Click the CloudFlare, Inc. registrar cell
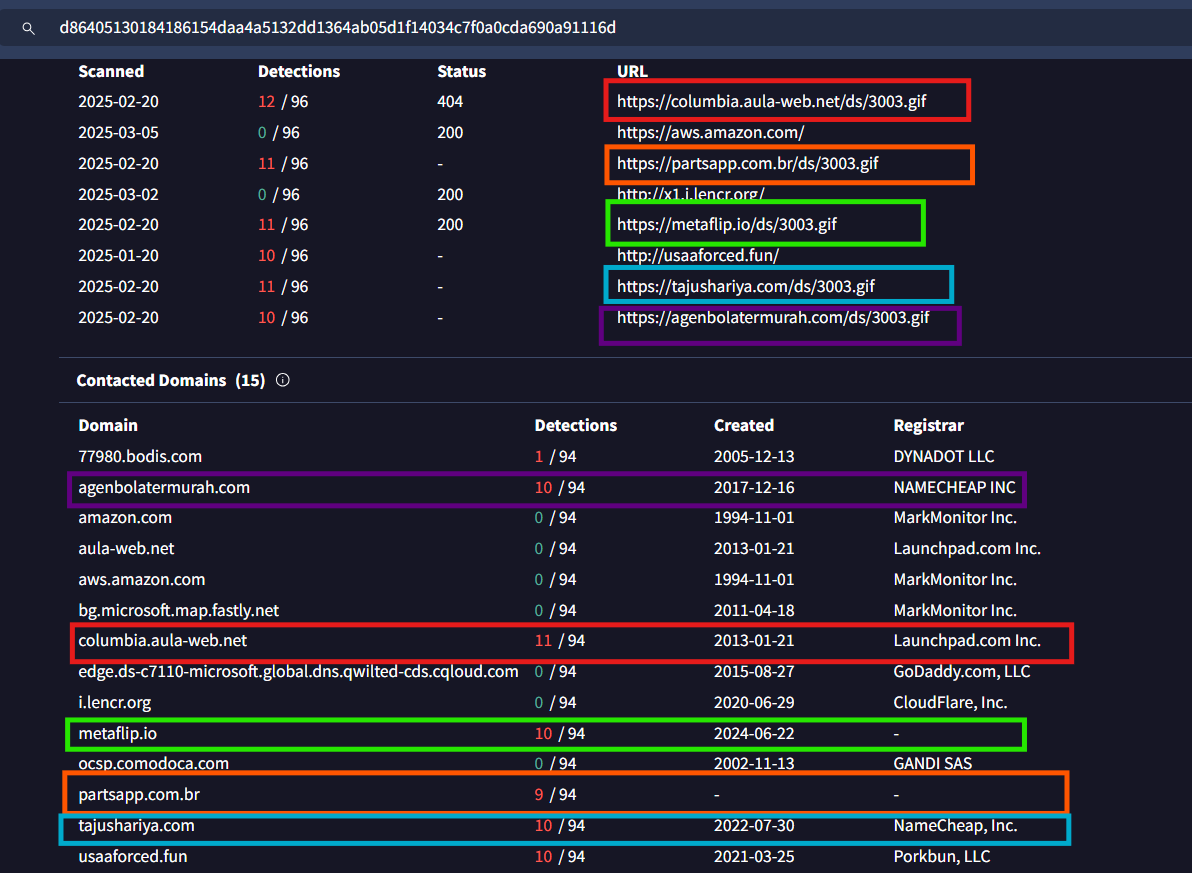 click(x=950, y=703)
